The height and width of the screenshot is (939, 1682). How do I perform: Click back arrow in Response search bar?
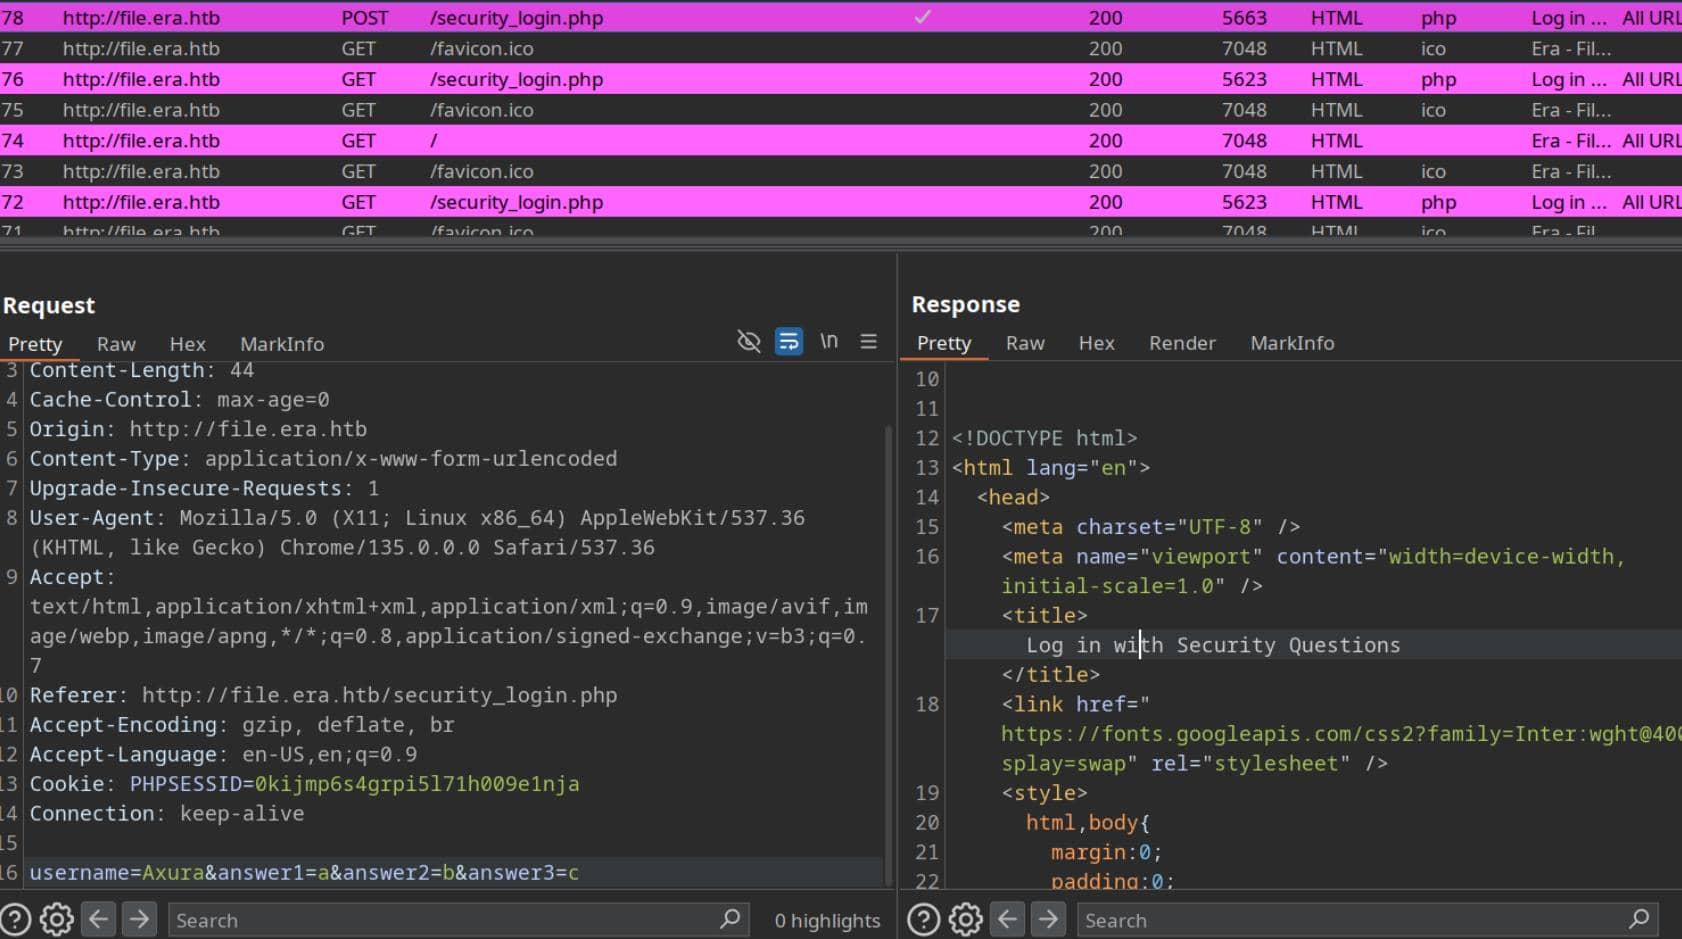click(x=1007, y=919)
